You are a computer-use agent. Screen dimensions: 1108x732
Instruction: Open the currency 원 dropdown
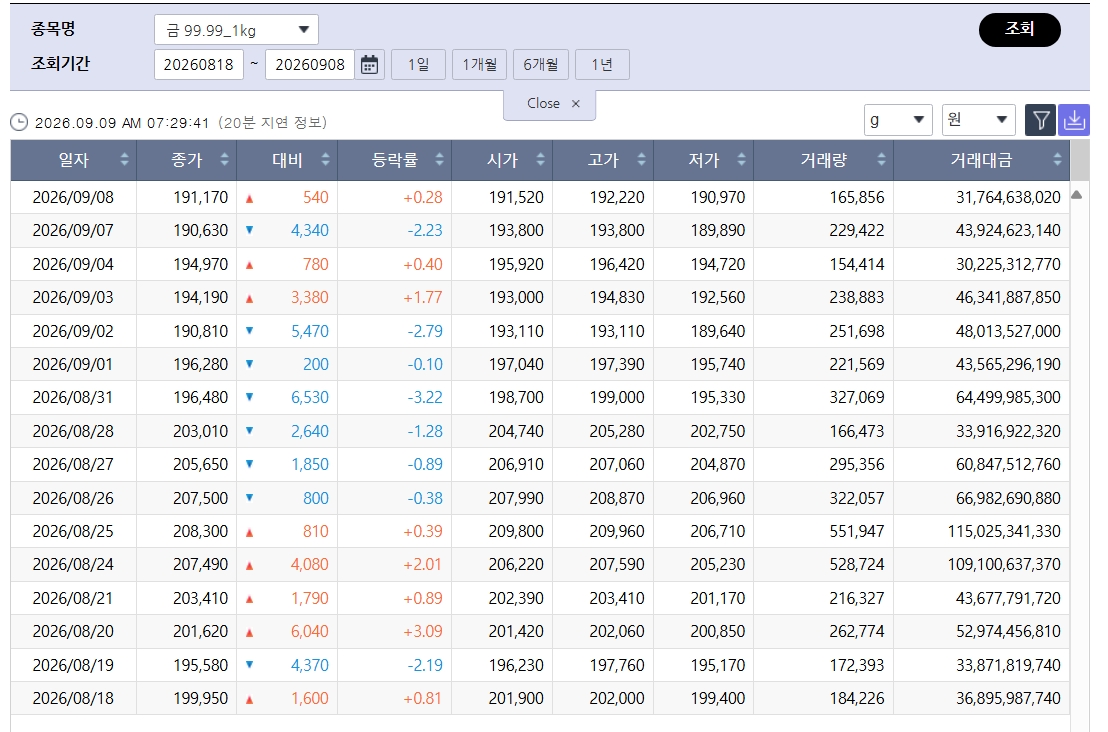click(x=979, y=120)
